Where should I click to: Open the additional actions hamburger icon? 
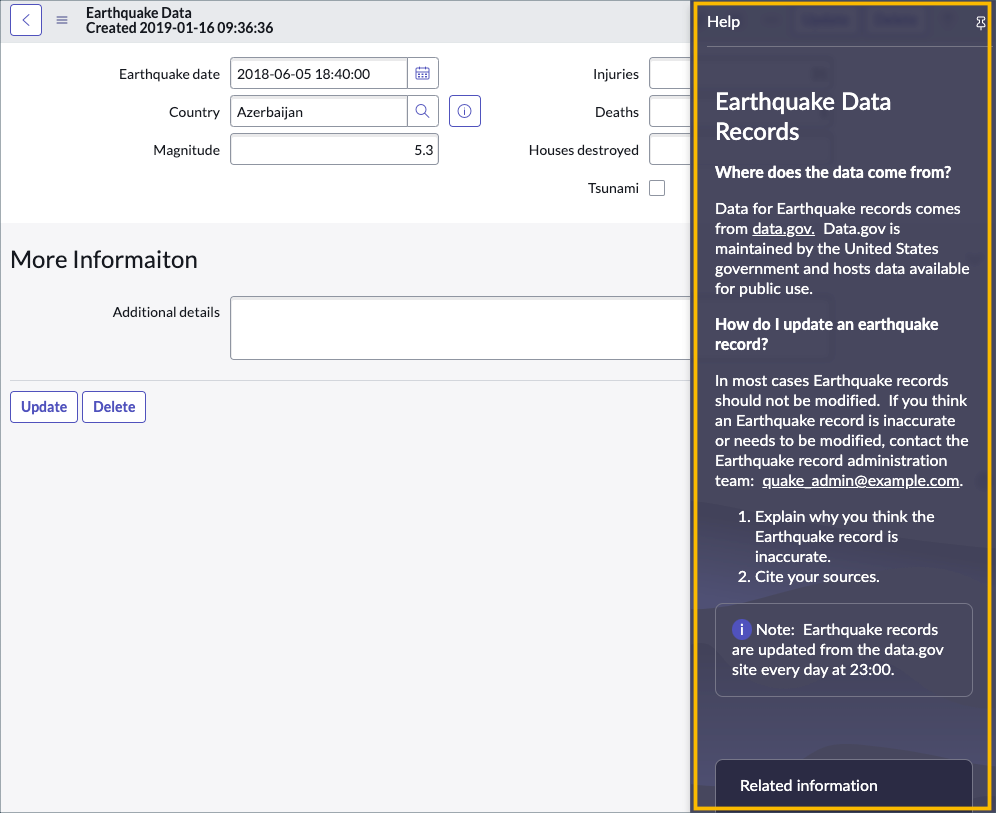click(61, 20)
